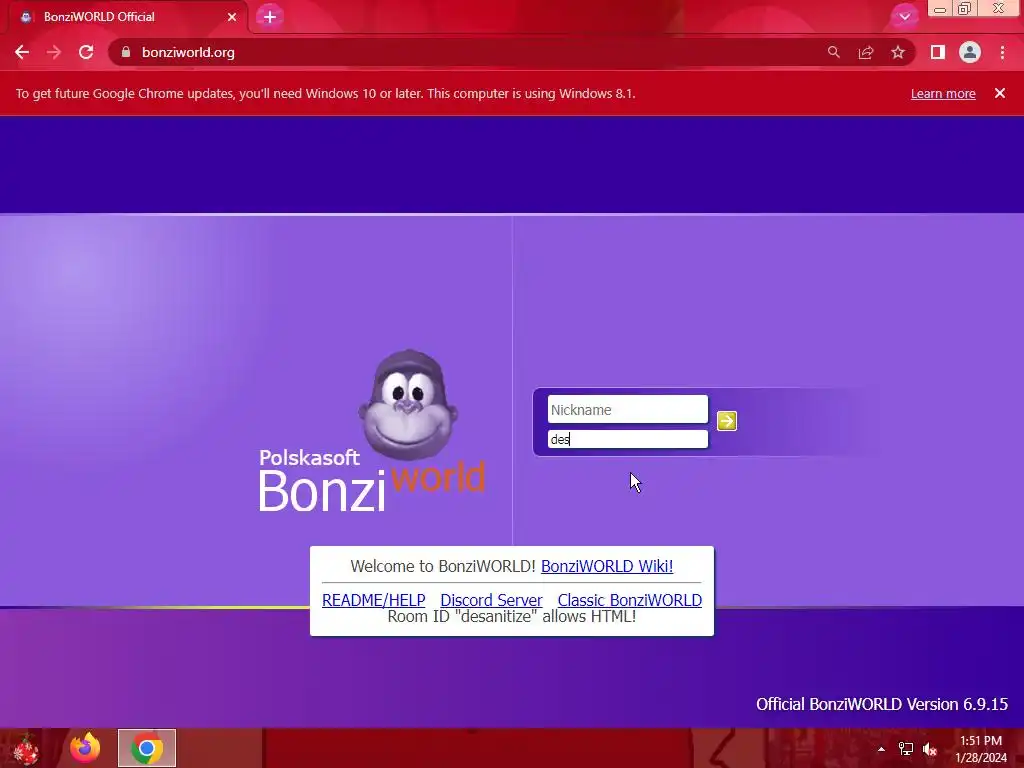Open the Chrome three-dot menu
The image size is (1024, 768).
(1002, 52)
